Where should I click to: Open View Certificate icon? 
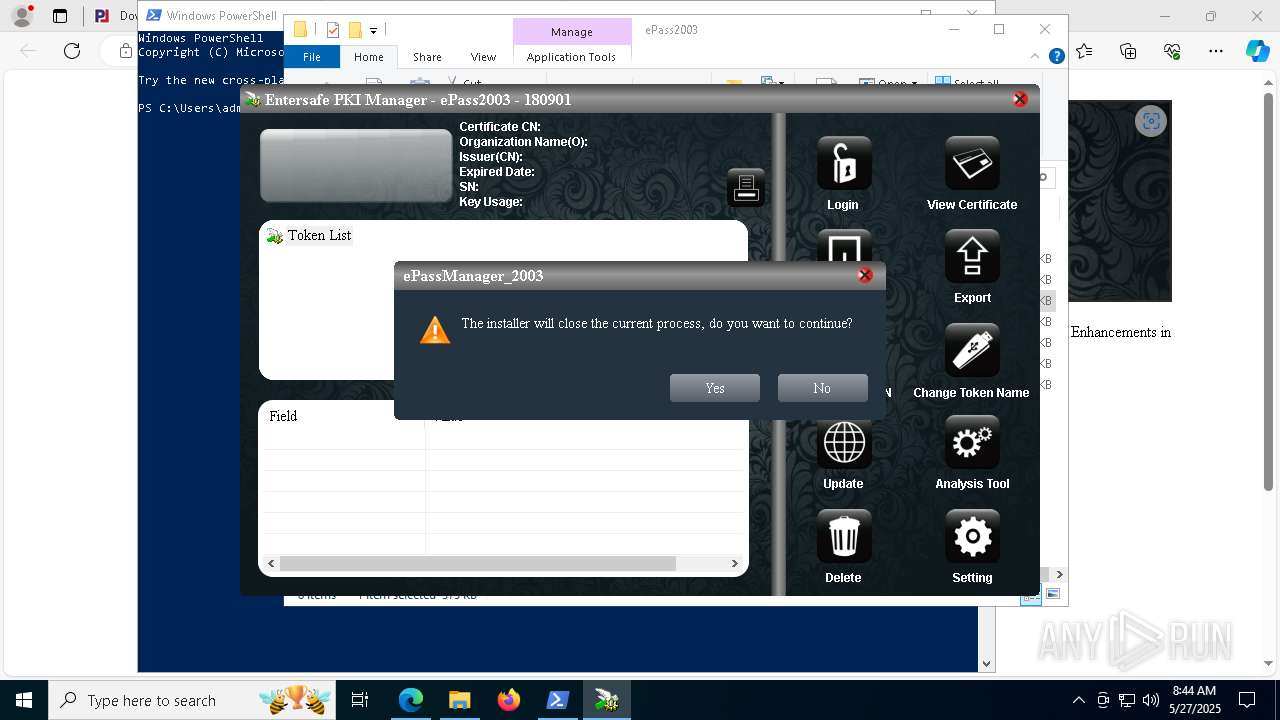[972, 163]
